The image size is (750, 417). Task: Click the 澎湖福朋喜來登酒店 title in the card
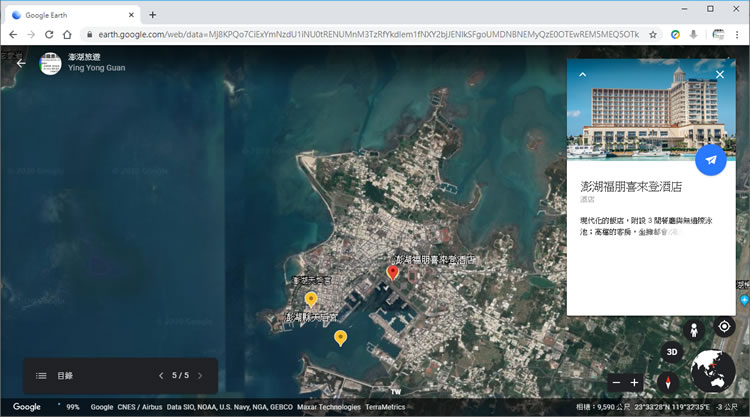coord(631,187)
